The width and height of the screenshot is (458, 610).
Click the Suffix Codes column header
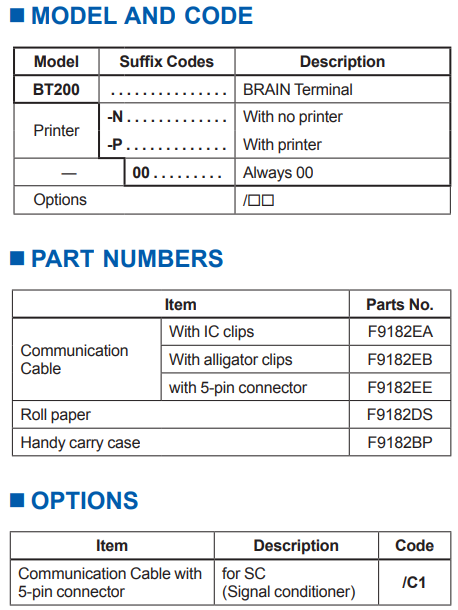click(x=167, y=61)
